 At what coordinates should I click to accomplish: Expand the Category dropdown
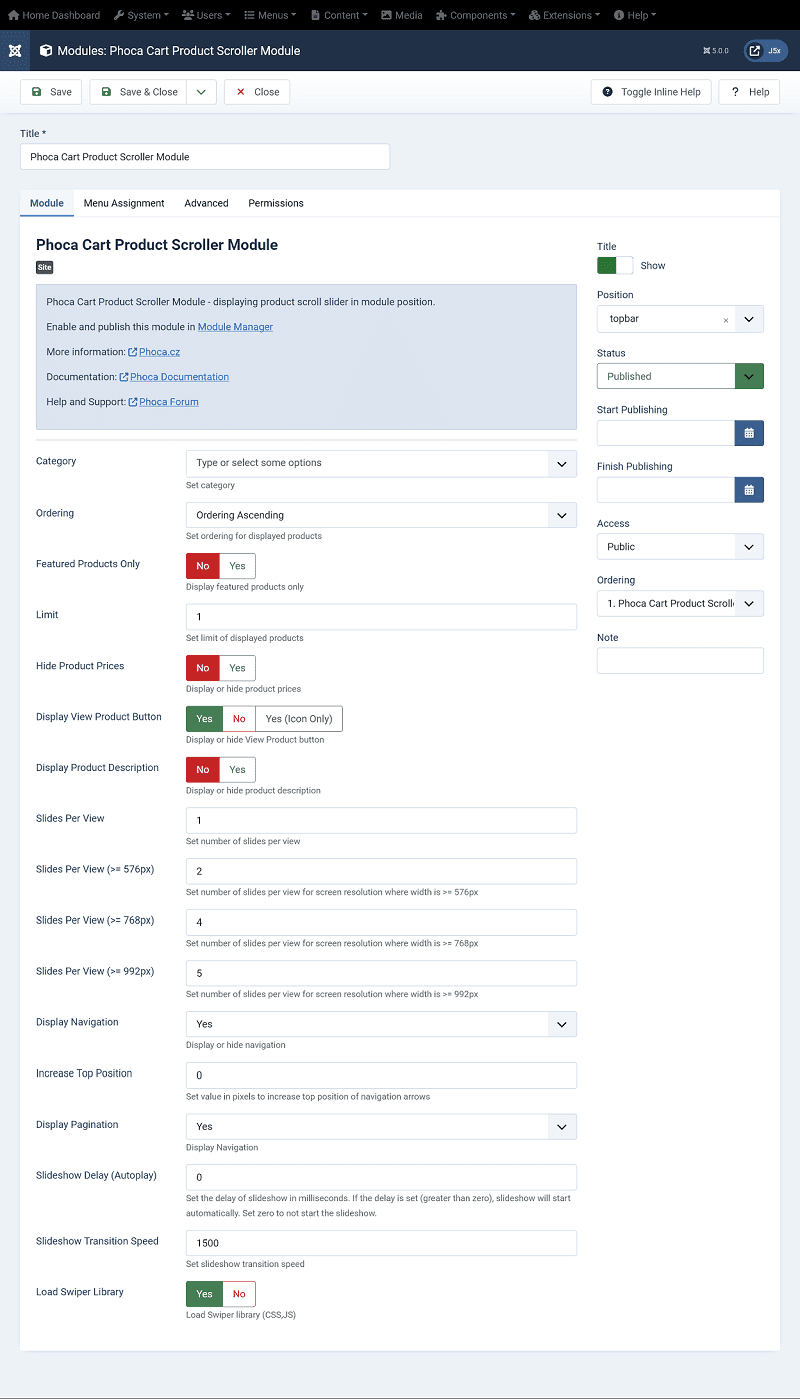pos(561,463)
